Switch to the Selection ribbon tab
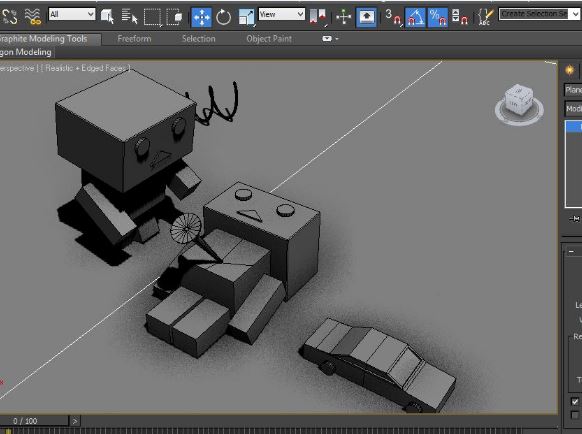Screen dimensions: 582x434 tap(199, 39)
